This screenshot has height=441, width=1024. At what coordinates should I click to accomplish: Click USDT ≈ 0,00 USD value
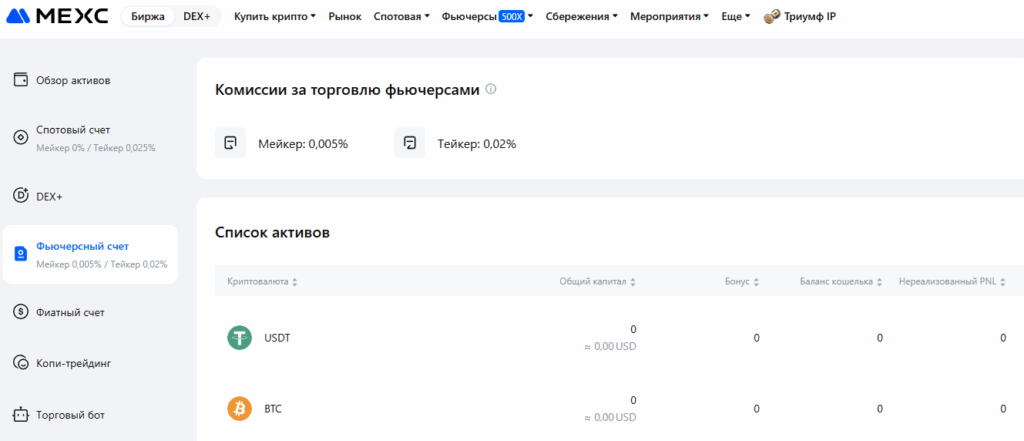[x=610, y=347]
